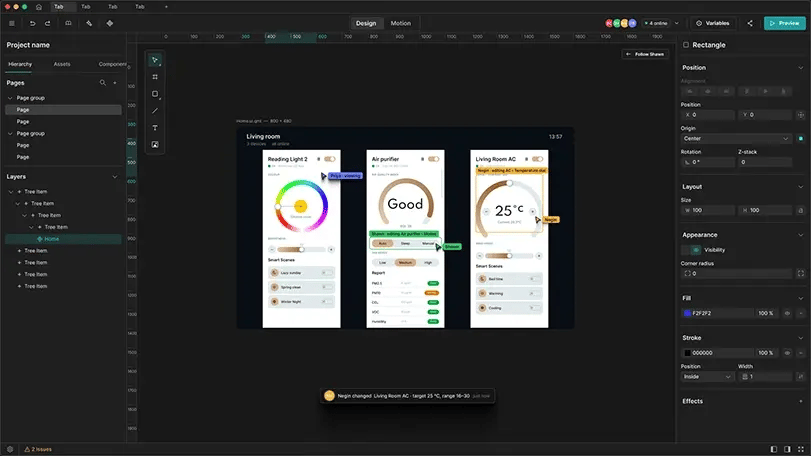This screenshot has width=811, height=456.
Task: Toggle the right panel layout icon
Action: click(787, 449)
